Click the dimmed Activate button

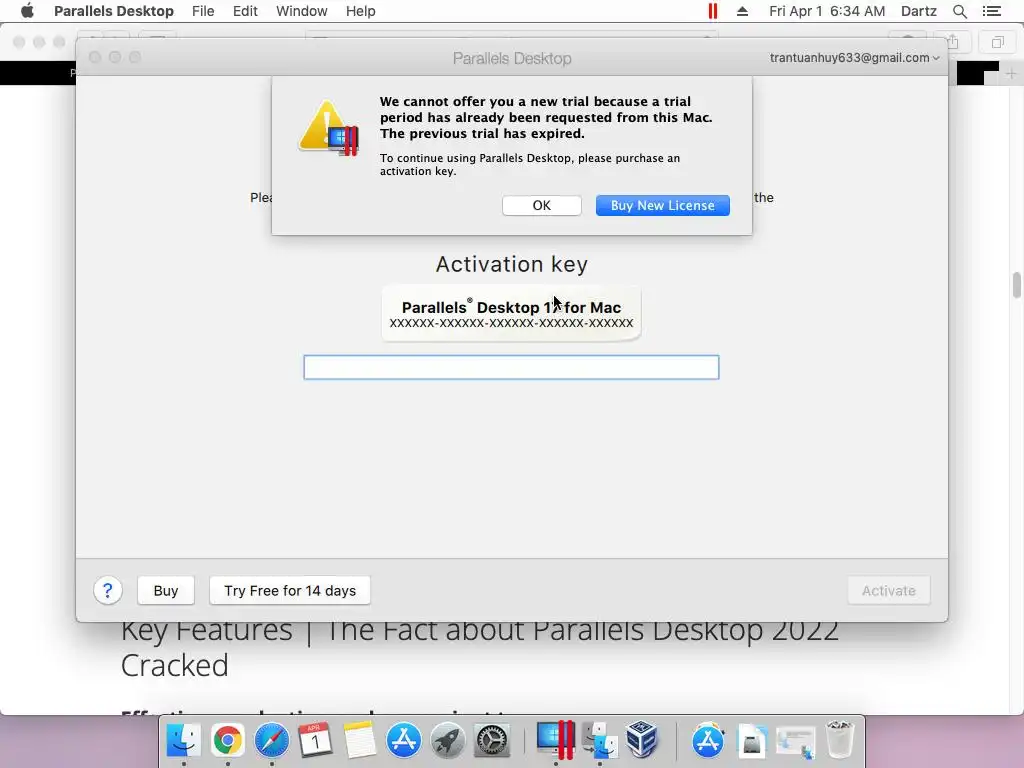tap(888, 590)
